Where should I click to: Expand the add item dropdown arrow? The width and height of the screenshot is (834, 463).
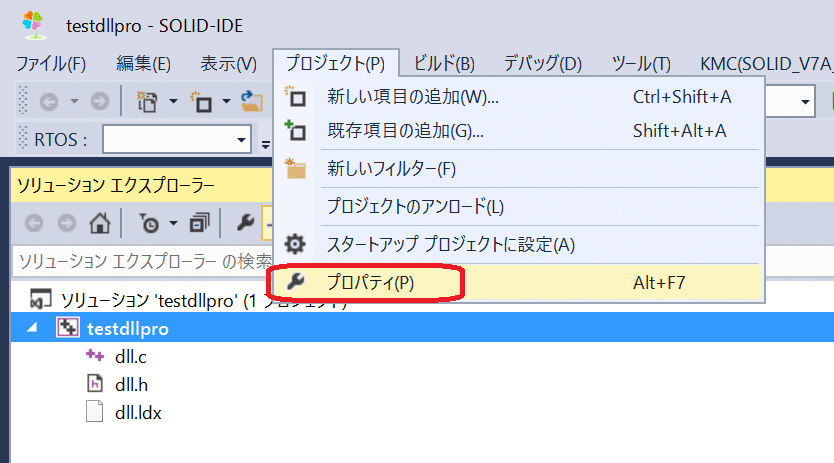tap(226, 101)
